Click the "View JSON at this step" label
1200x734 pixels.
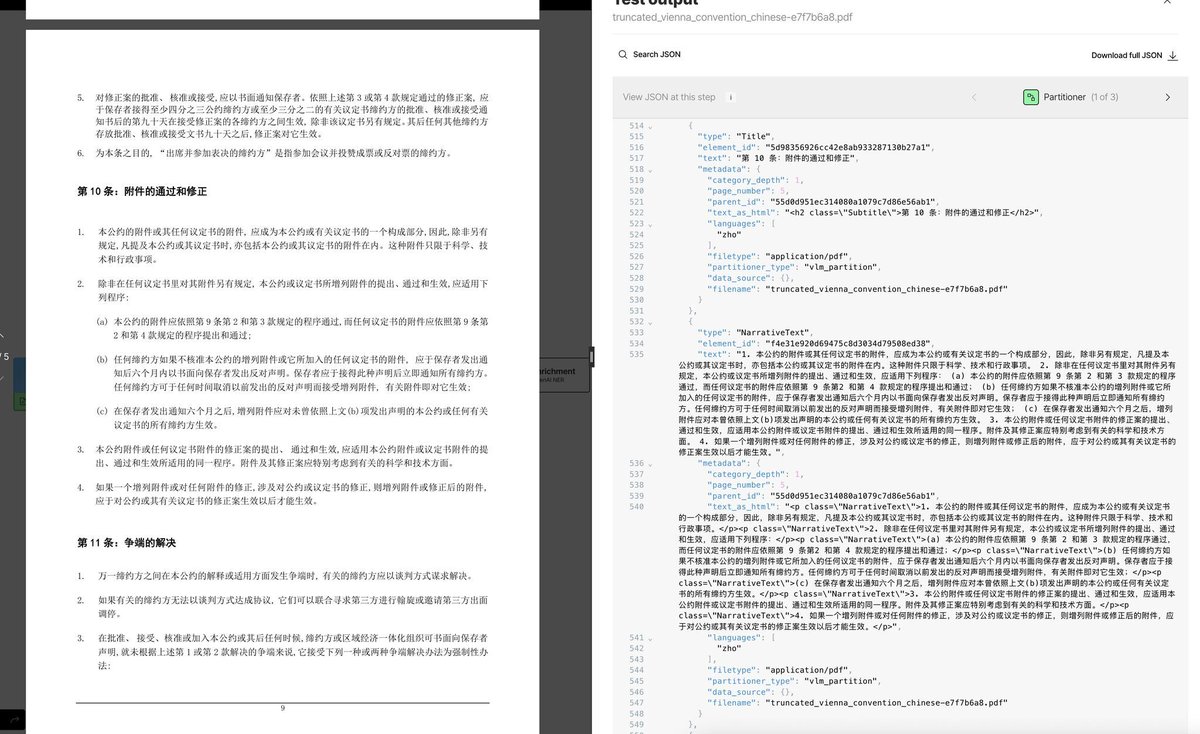click(669, 97)
